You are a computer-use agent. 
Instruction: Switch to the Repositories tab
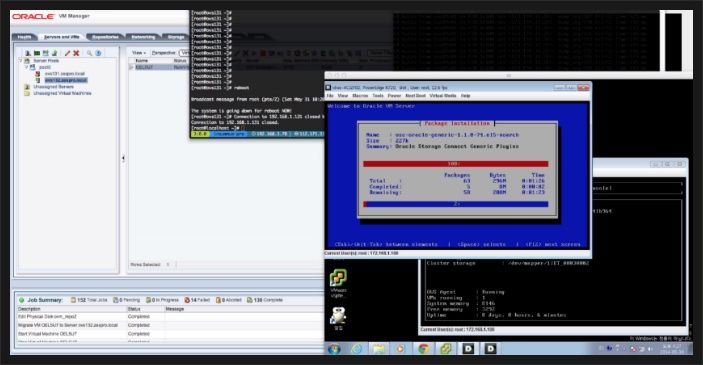pos(105,37)
